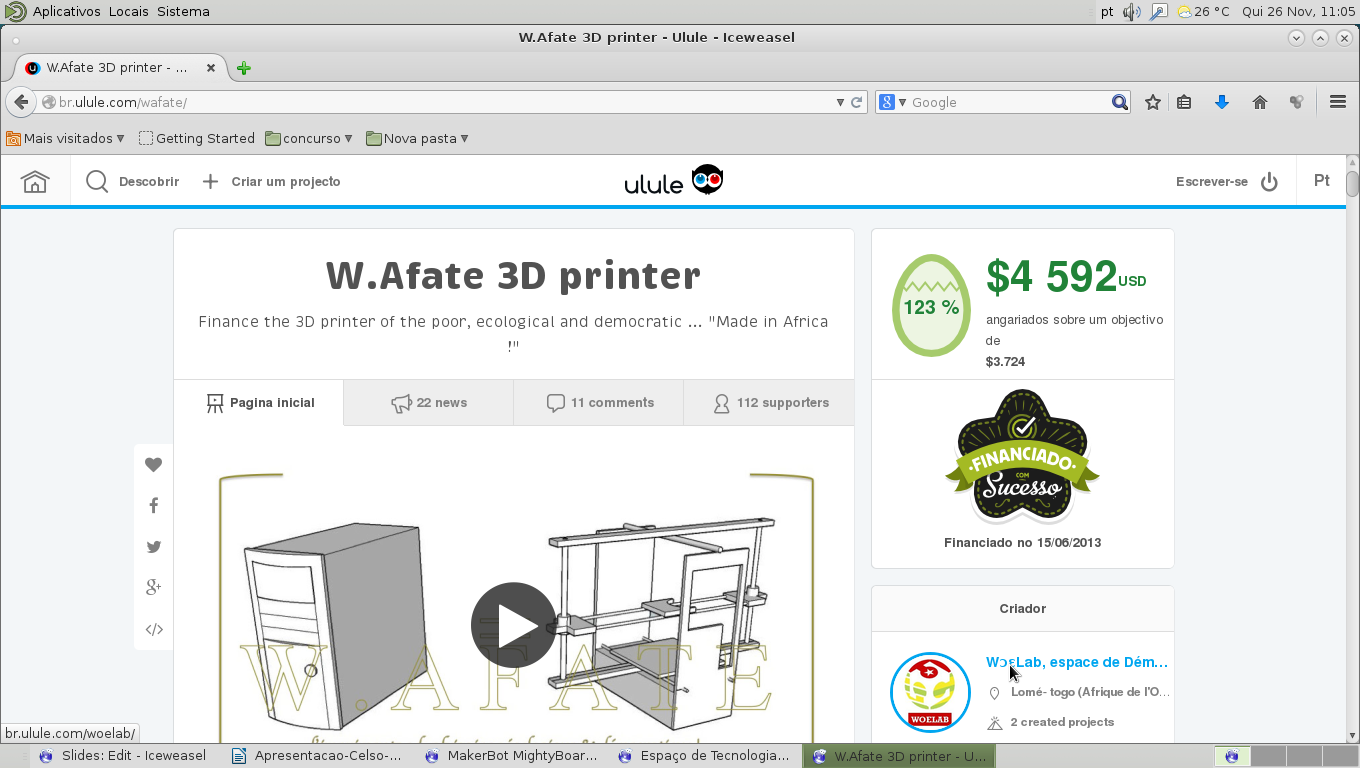1360x768 pixels.
Task: Expand the concurso bookmark folder
Action: click(309, 138)
